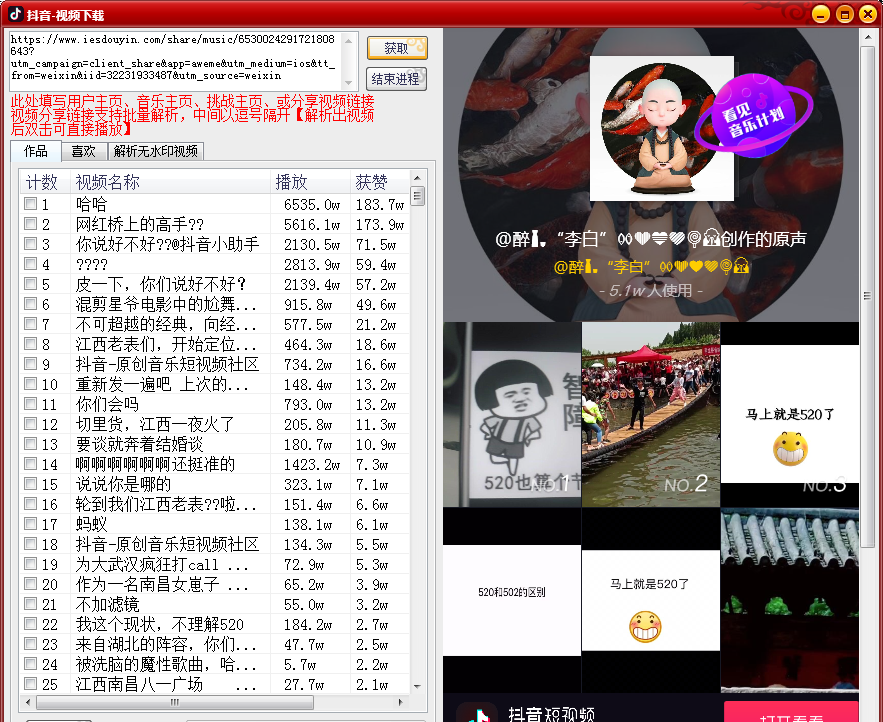Click the monk avatar music cover
The height and width of the screenshot is (722, 883).
tap(662, 128)
